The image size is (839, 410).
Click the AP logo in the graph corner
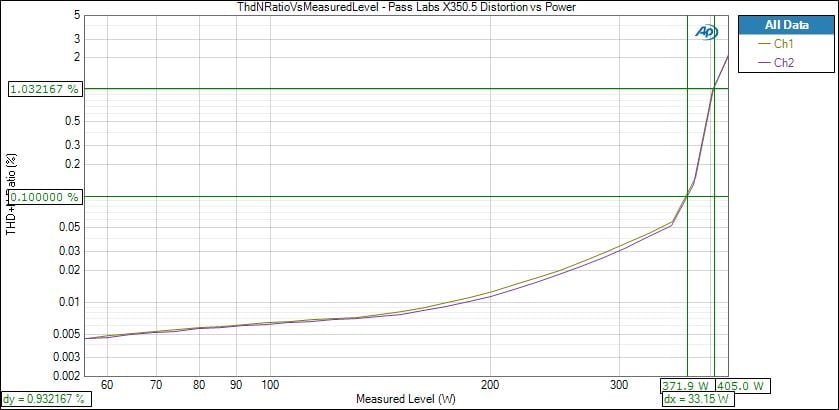706,31
